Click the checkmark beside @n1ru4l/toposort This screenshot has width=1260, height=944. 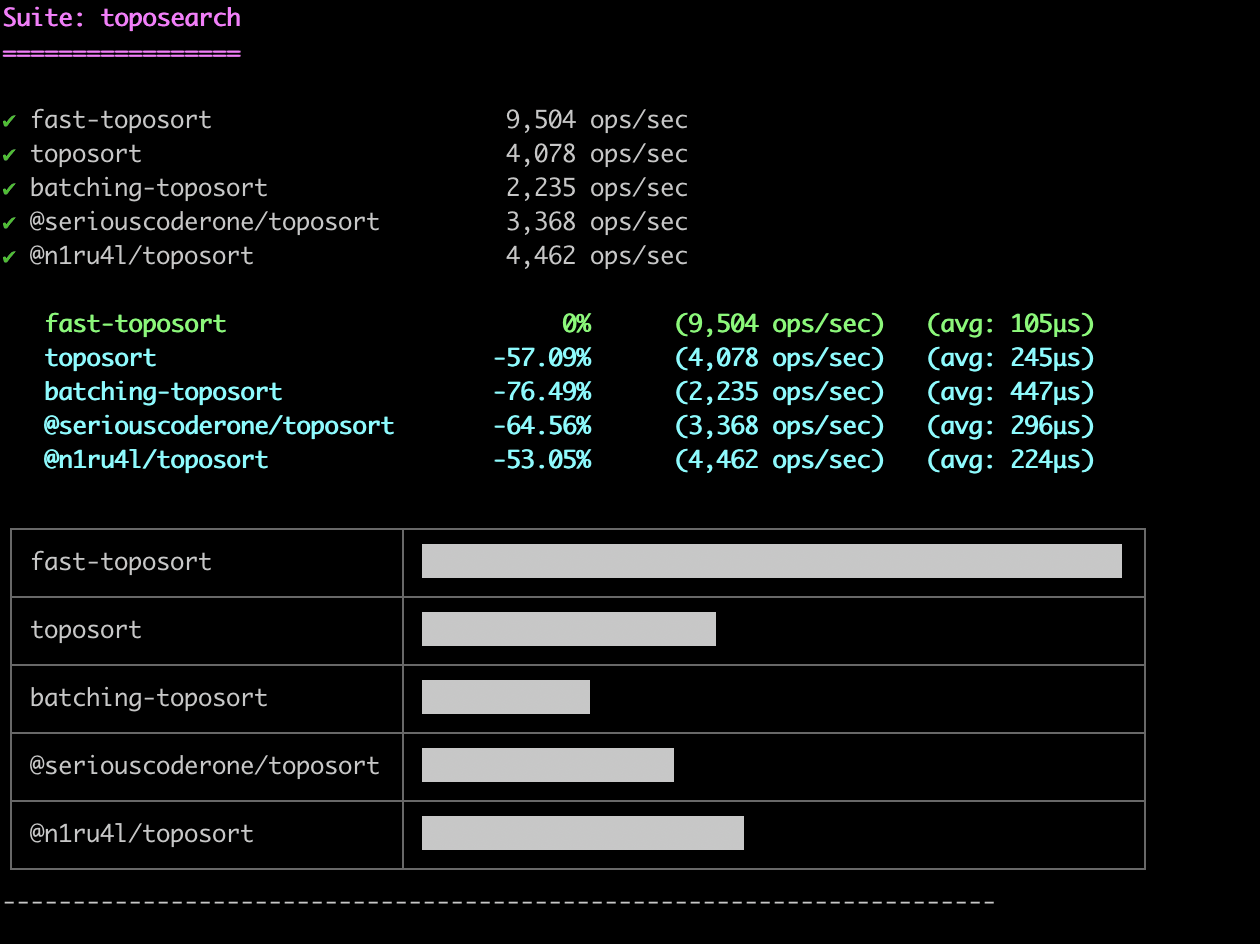[x=9, y=256]
